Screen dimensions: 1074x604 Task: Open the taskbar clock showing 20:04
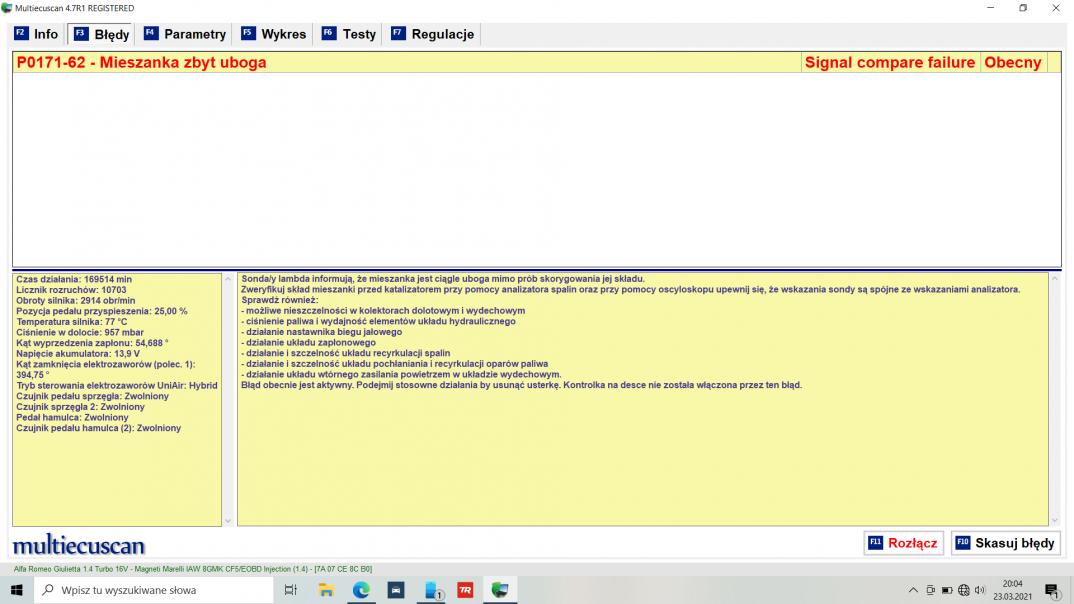click(1012, 590)
